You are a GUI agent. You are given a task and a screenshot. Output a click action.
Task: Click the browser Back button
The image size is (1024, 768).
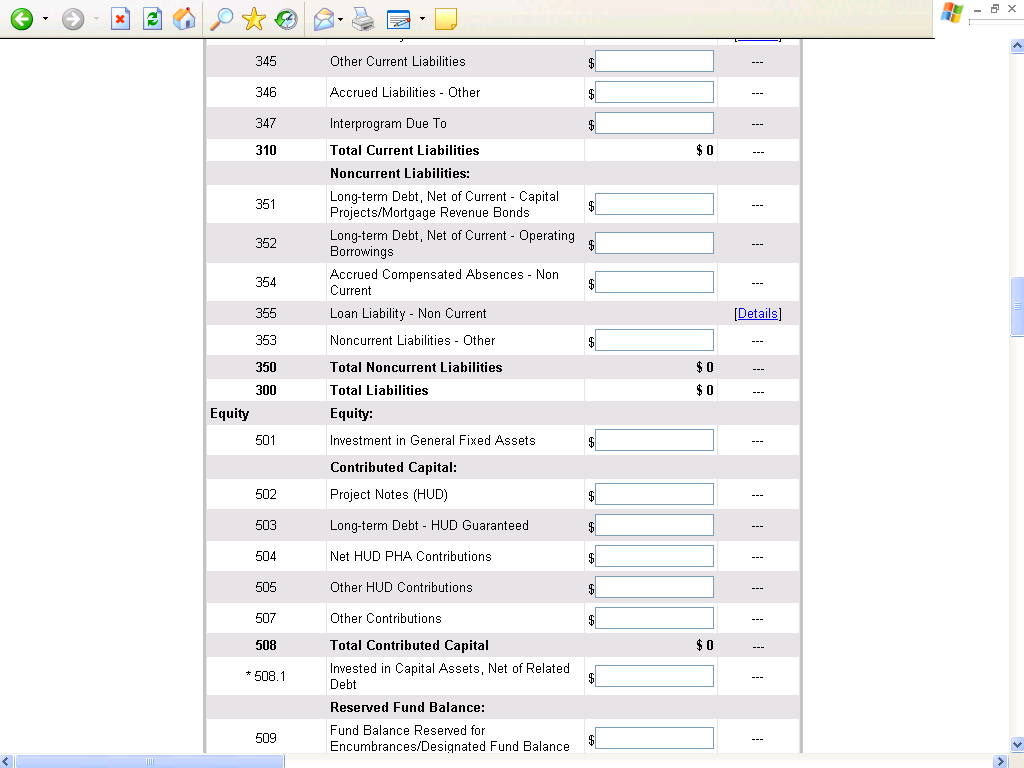[21, 19]
